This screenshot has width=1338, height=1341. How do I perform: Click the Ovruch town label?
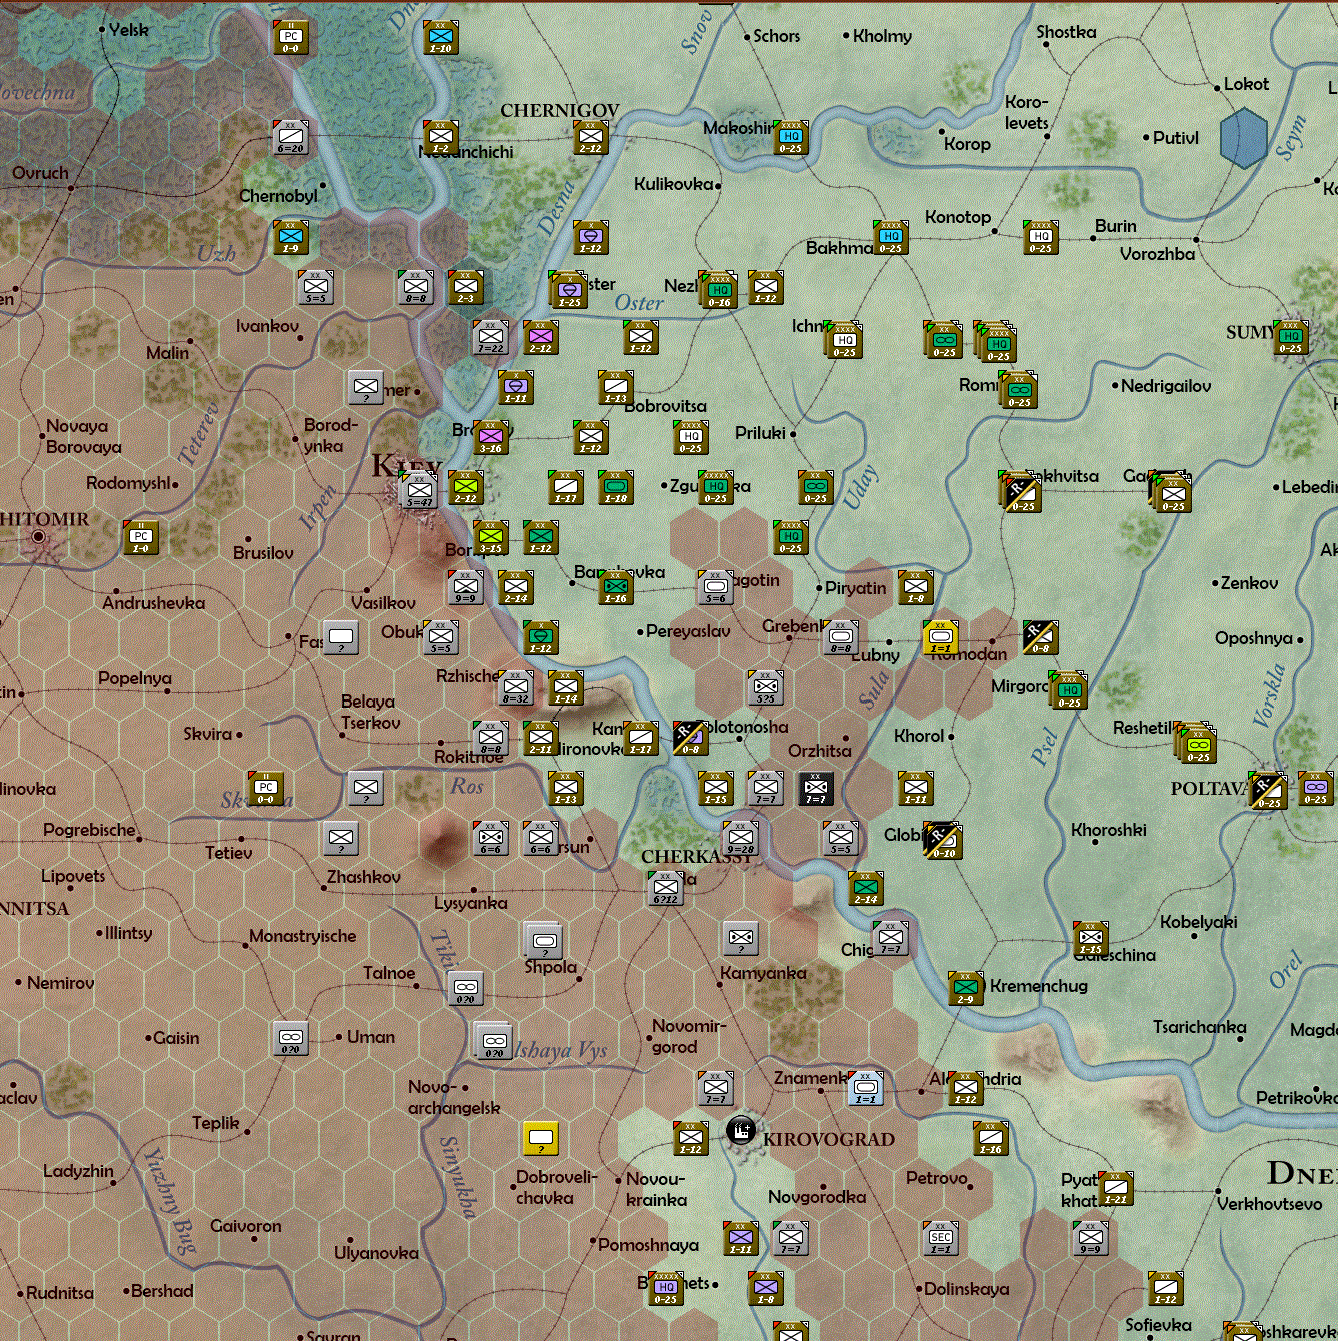(x=41, y=173)
